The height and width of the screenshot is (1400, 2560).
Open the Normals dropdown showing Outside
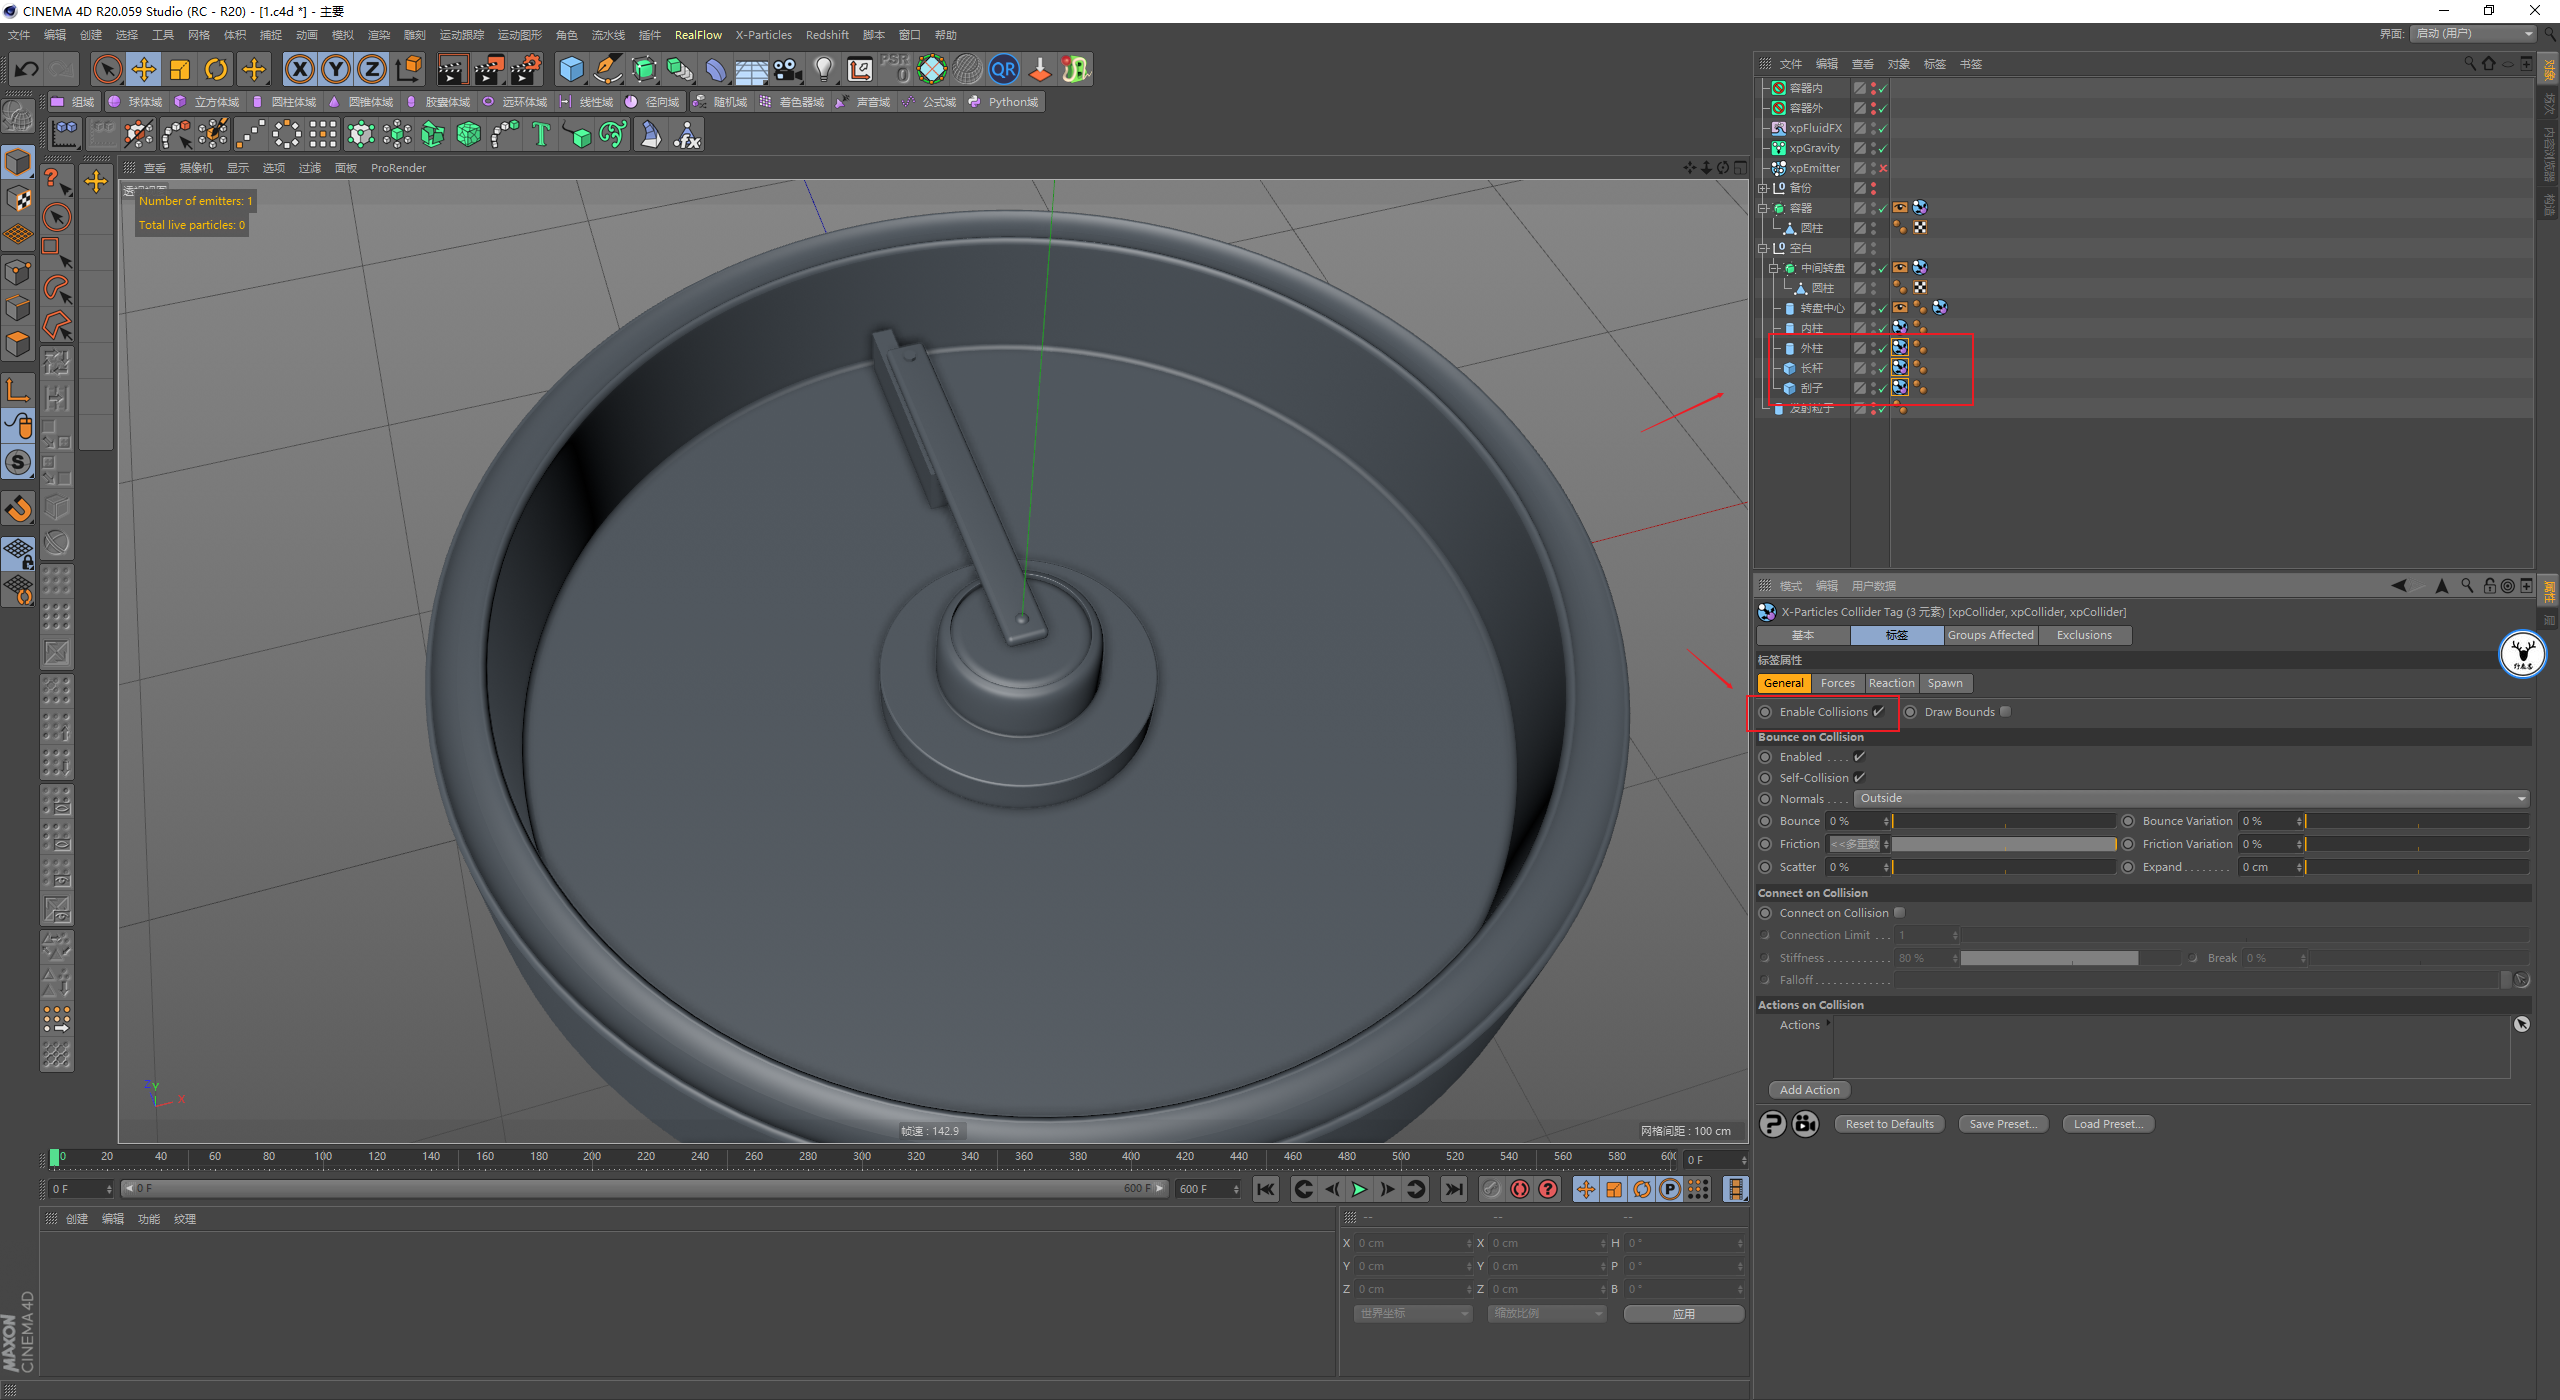click(2191, 799)
